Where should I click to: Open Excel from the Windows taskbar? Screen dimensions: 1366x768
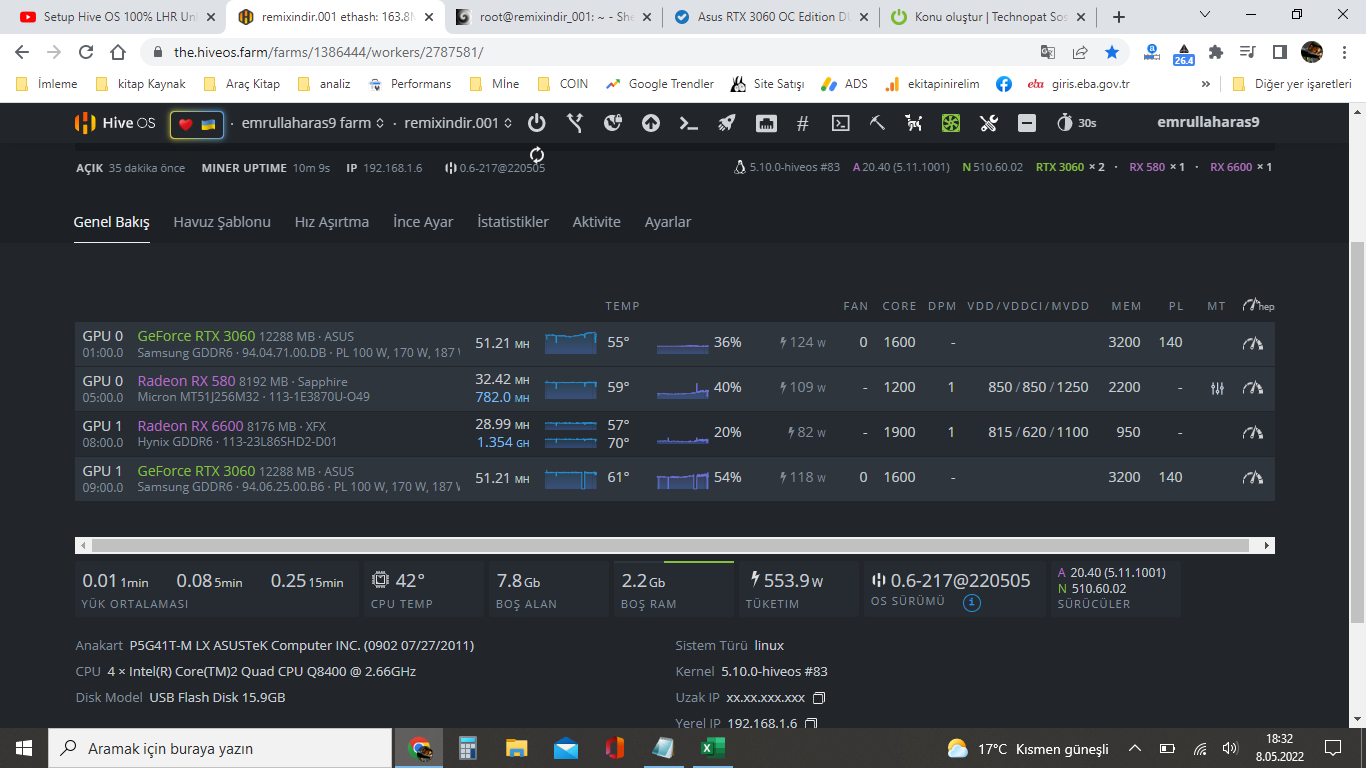click(712, 748)
